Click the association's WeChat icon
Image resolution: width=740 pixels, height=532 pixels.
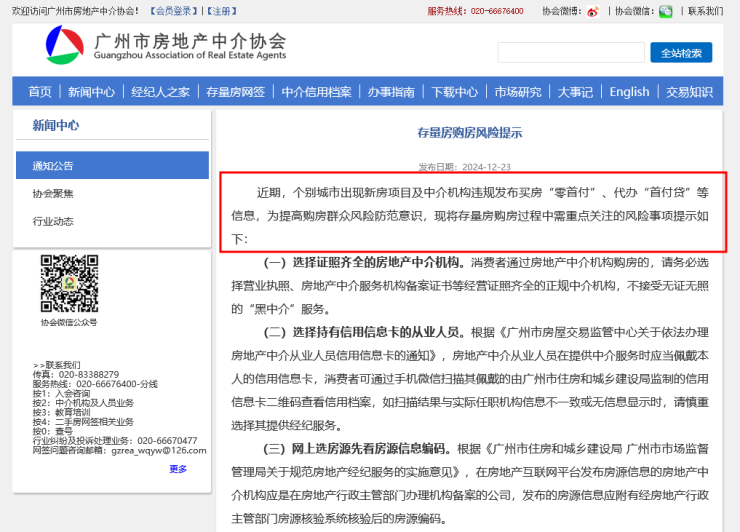(665, 11)
